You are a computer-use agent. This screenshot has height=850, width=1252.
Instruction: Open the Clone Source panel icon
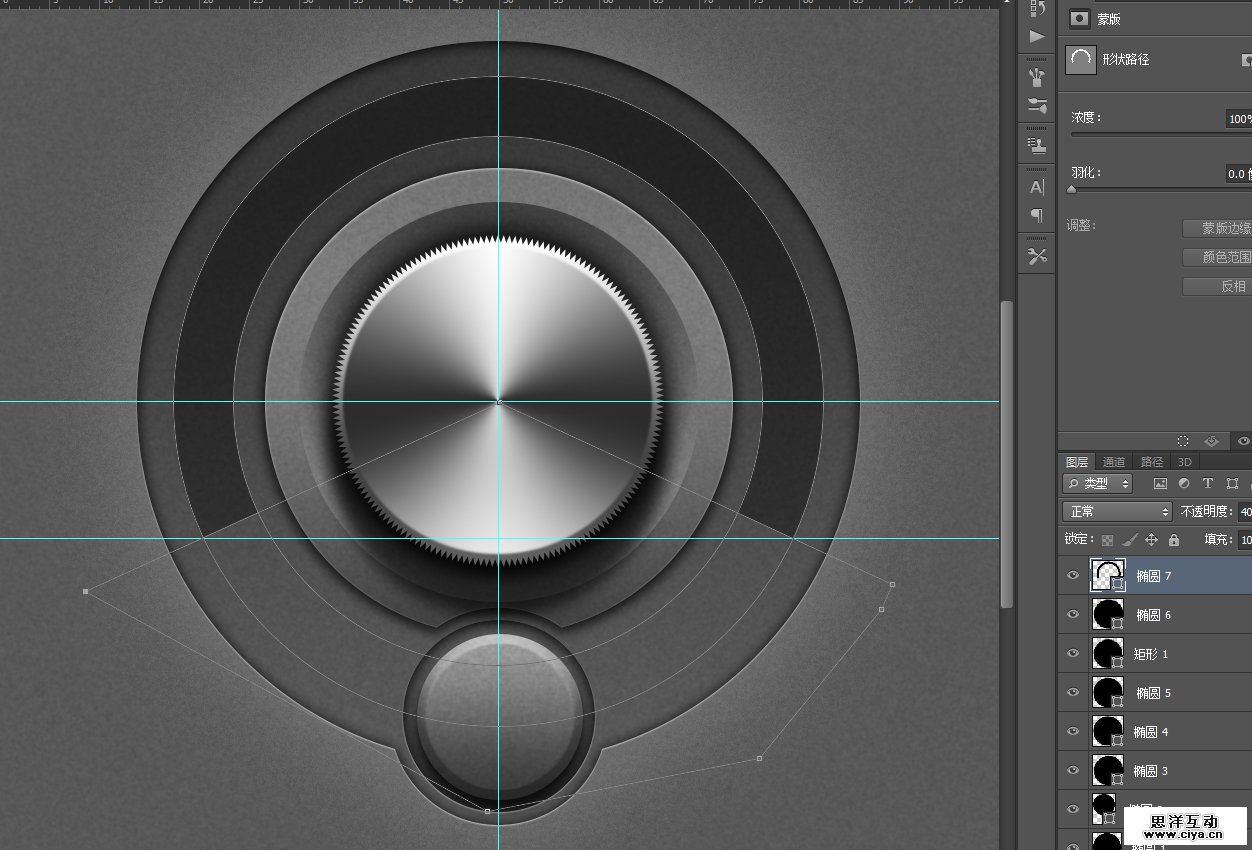pos(1037,145)
